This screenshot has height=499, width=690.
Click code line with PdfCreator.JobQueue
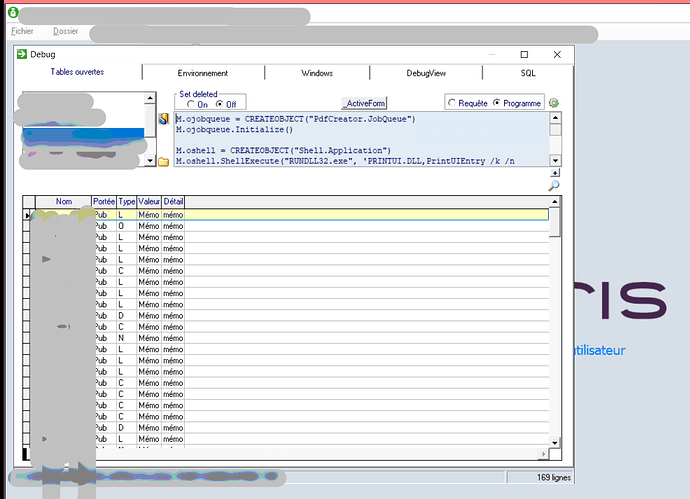pyautogui.click(x=296, y=119)
